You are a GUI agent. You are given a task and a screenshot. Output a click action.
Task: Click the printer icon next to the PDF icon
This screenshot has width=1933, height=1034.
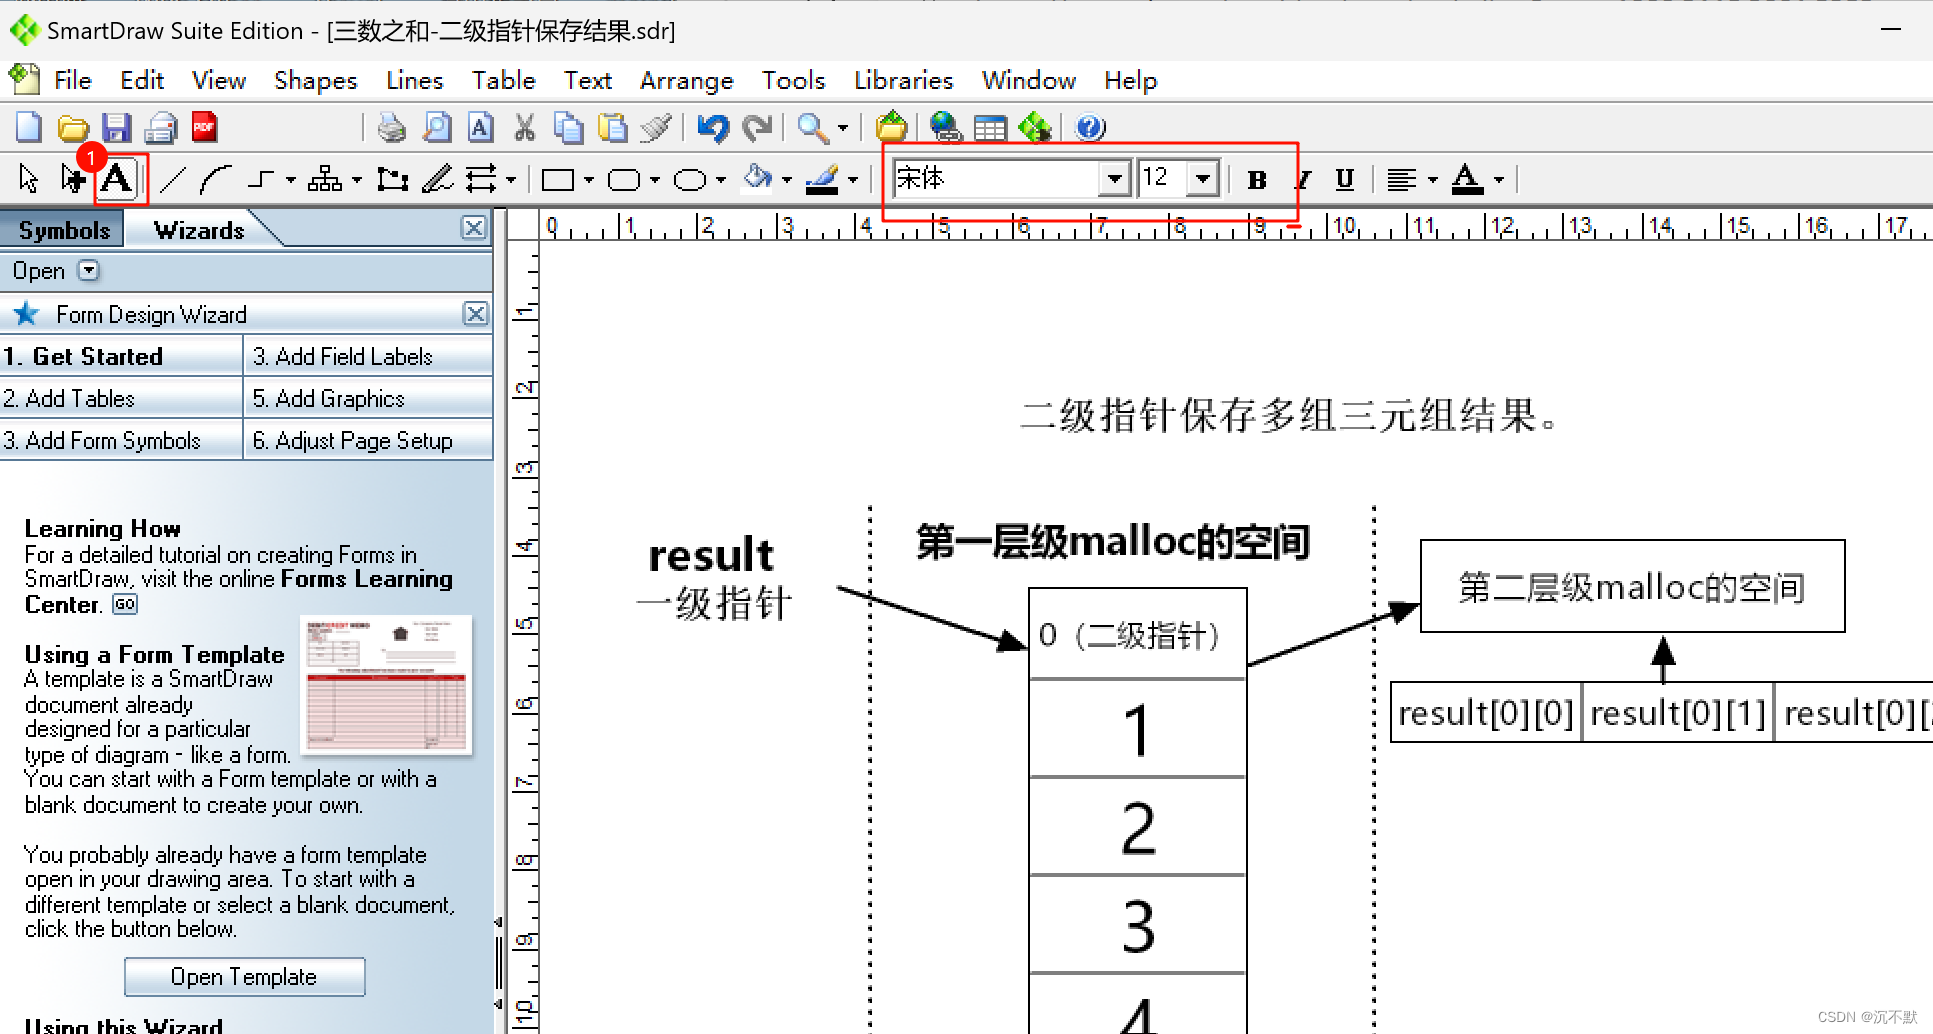160,128
